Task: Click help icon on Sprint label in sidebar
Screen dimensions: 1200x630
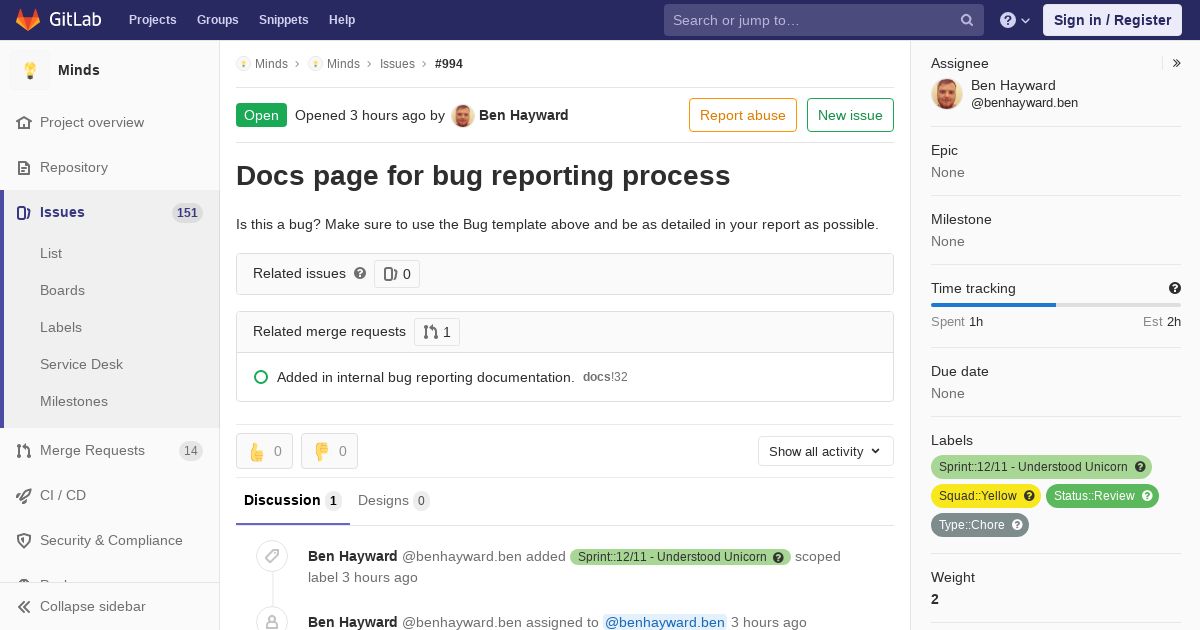Action: pos(1140,467)
